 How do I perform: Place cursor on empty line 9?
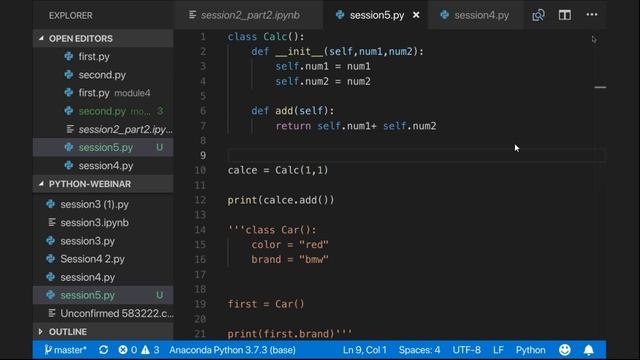click(416, 155)
